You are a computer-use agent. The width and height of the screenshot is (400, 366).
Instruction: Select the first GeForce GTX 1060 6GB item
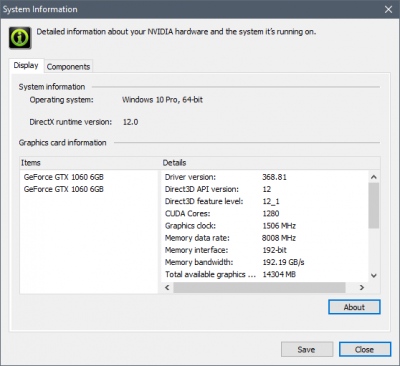click(x=64, y=177)
